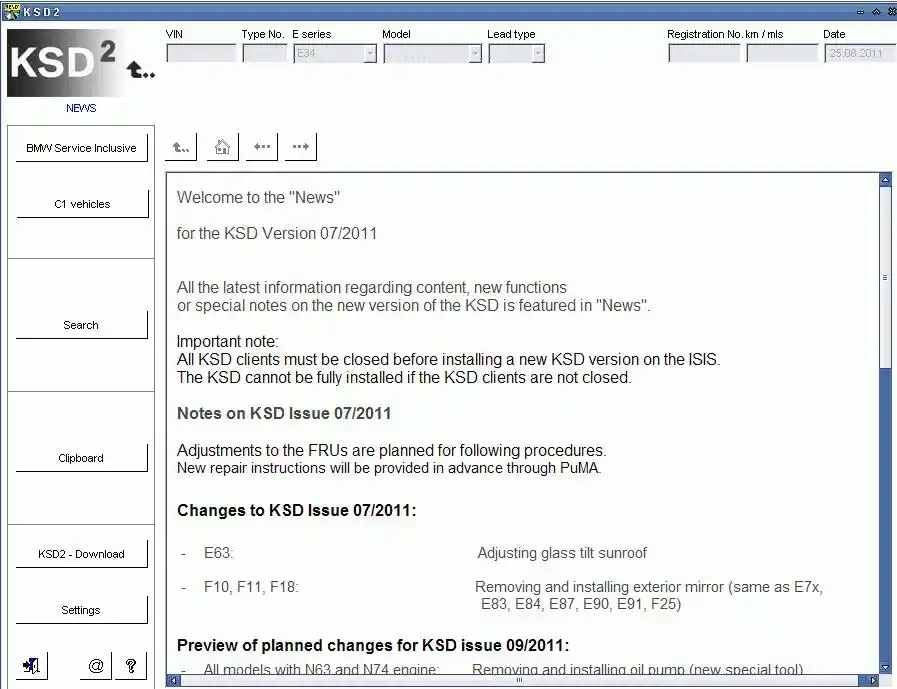Maximize the KSD2 window
Image resolution: width=897 pixels, height=689 pixels.
[876, 12]
